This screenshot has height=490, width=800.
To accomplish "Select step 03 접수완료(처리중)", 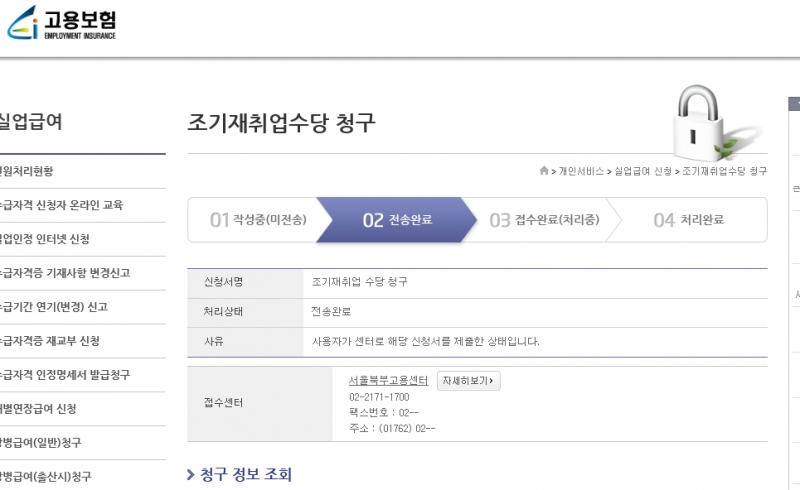I will (536, 220).
